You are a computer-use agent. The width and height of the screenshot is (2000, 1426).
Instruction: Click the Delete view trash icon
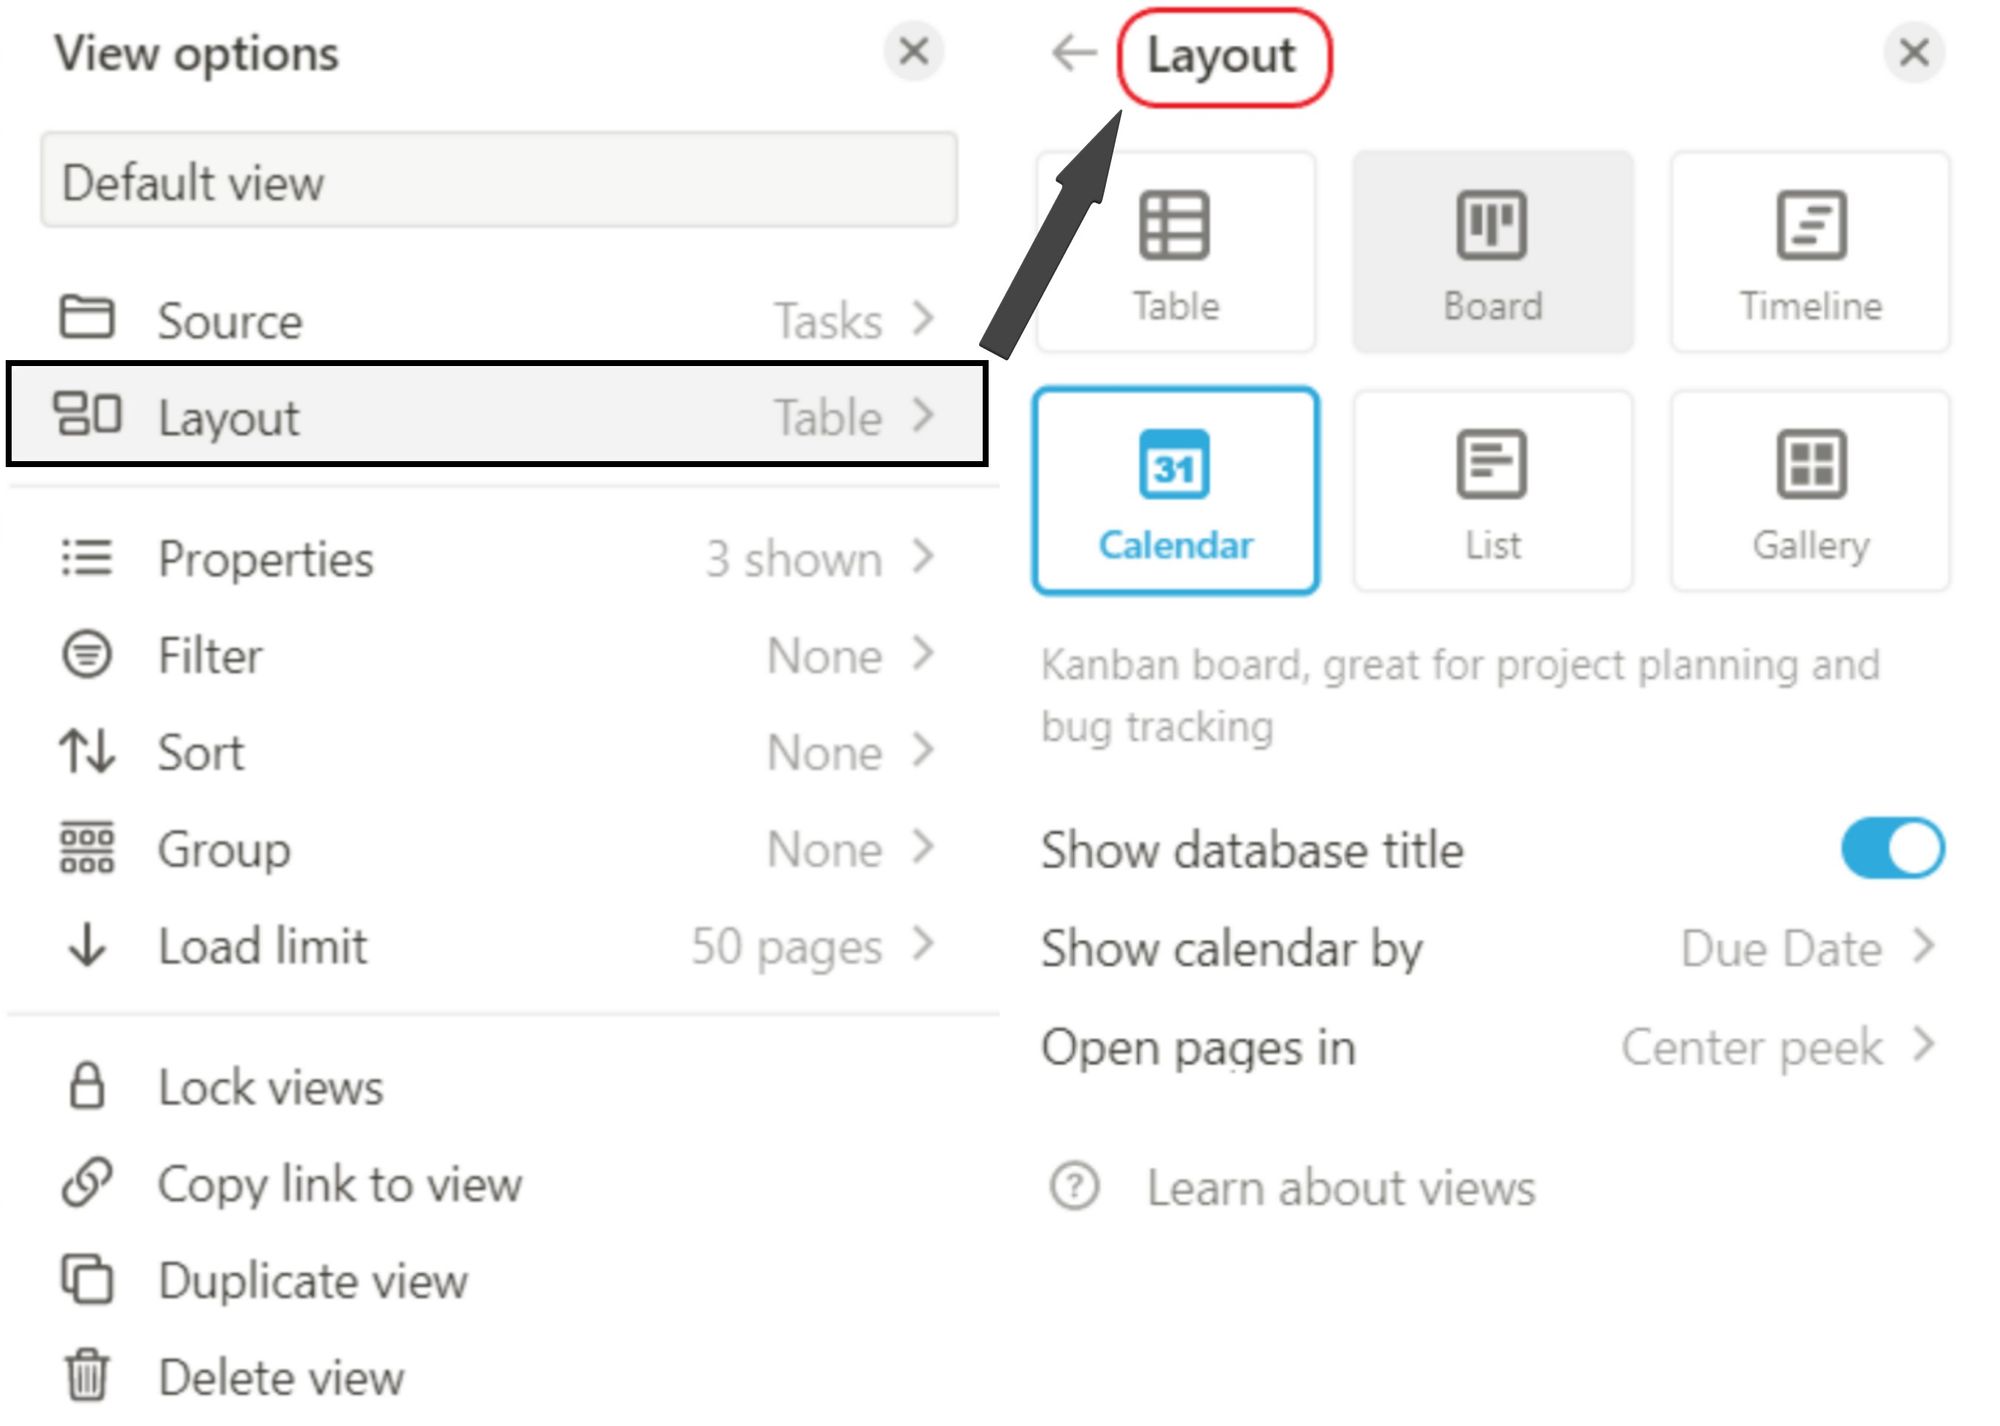pos(87,1375)
